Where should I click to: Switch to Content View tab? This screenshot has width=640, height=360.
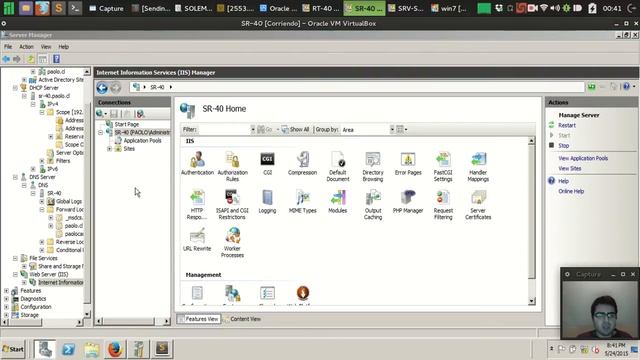243,319
